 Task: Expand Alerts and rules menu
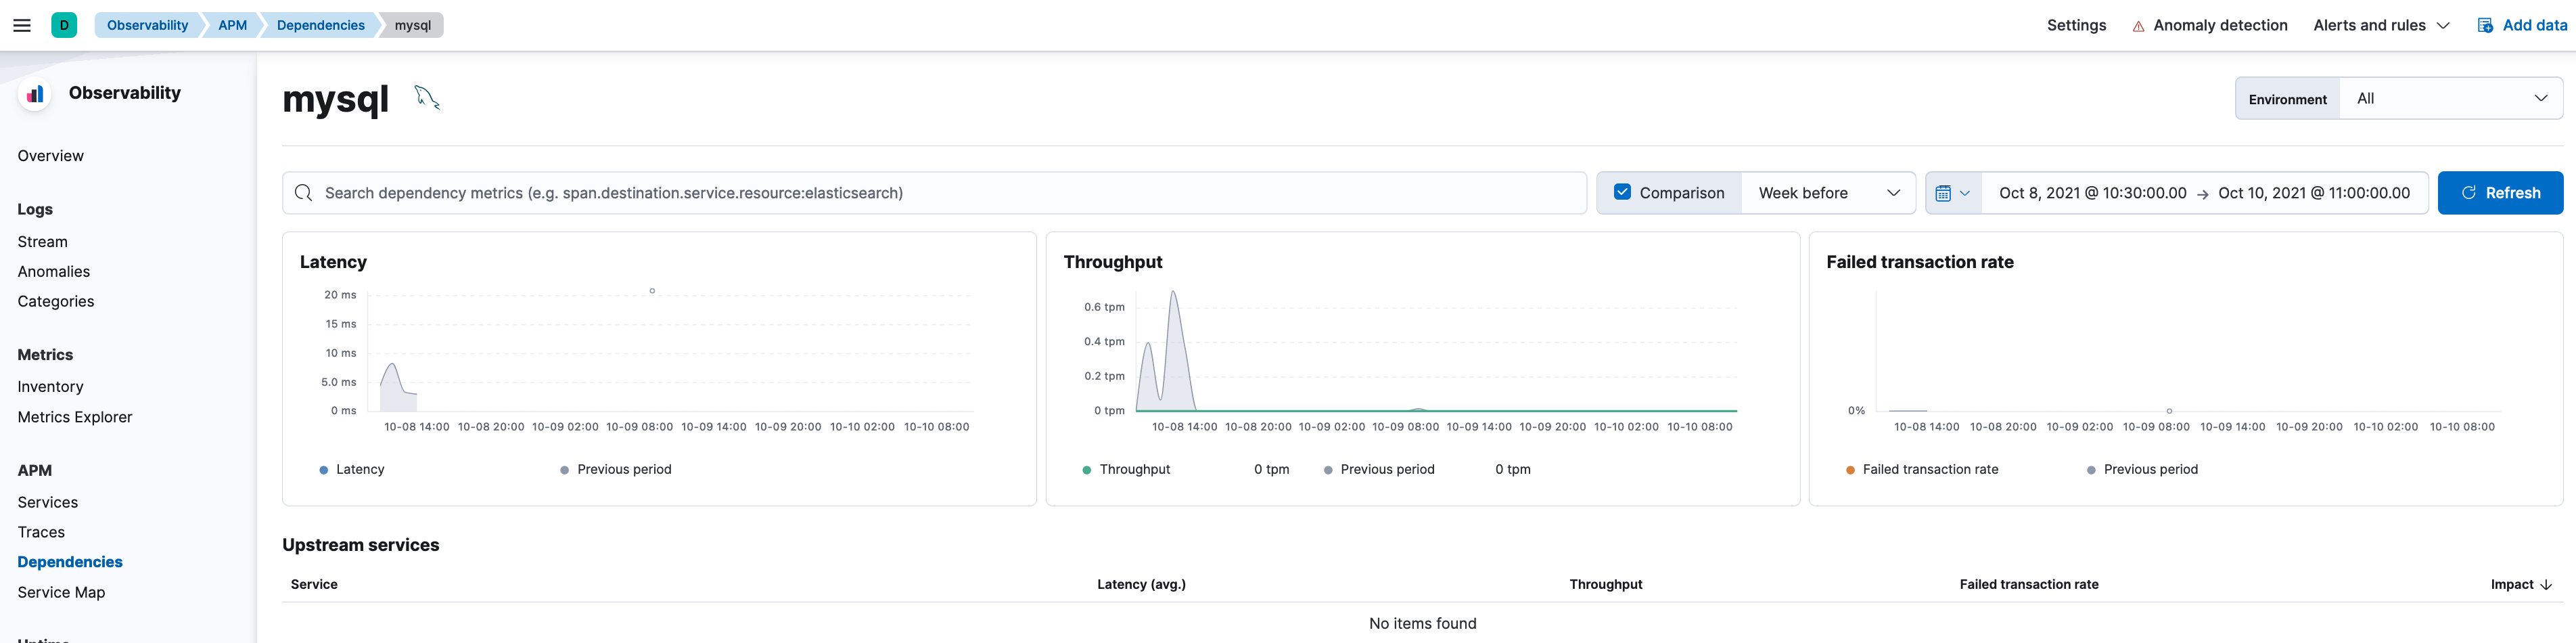(2381, 25)
